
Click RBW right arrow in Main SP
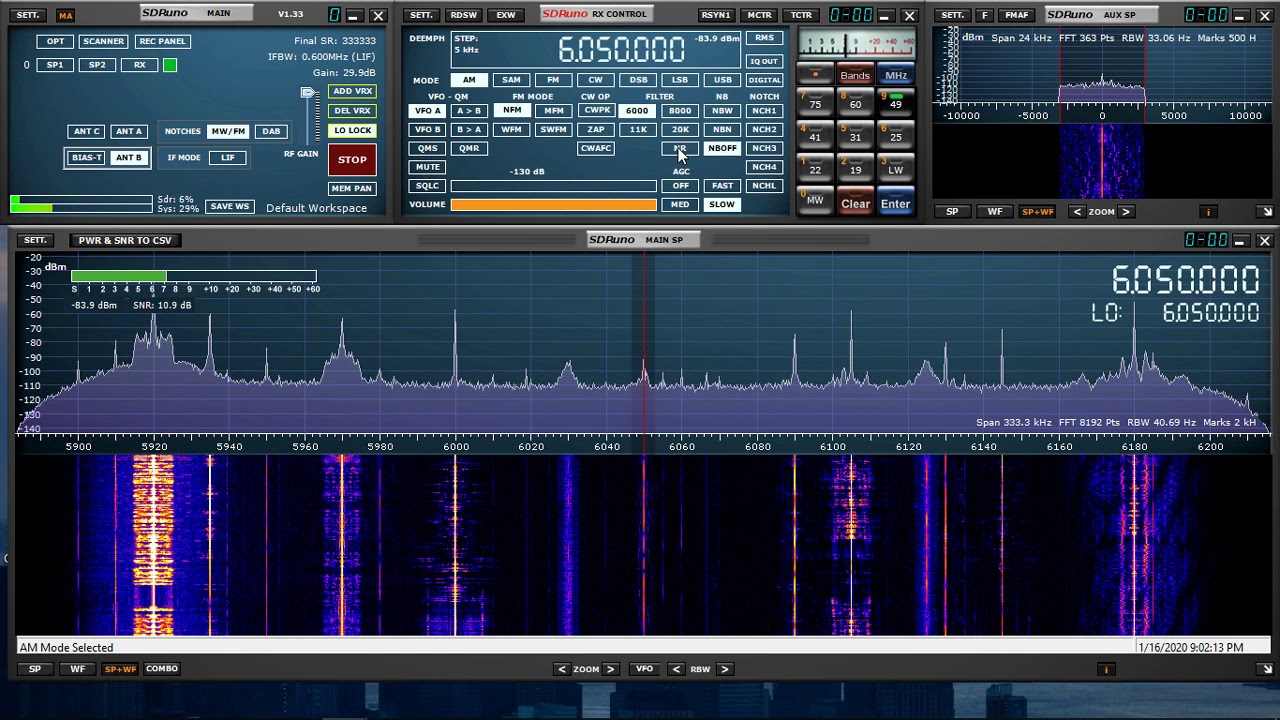(x=724, y=669)
